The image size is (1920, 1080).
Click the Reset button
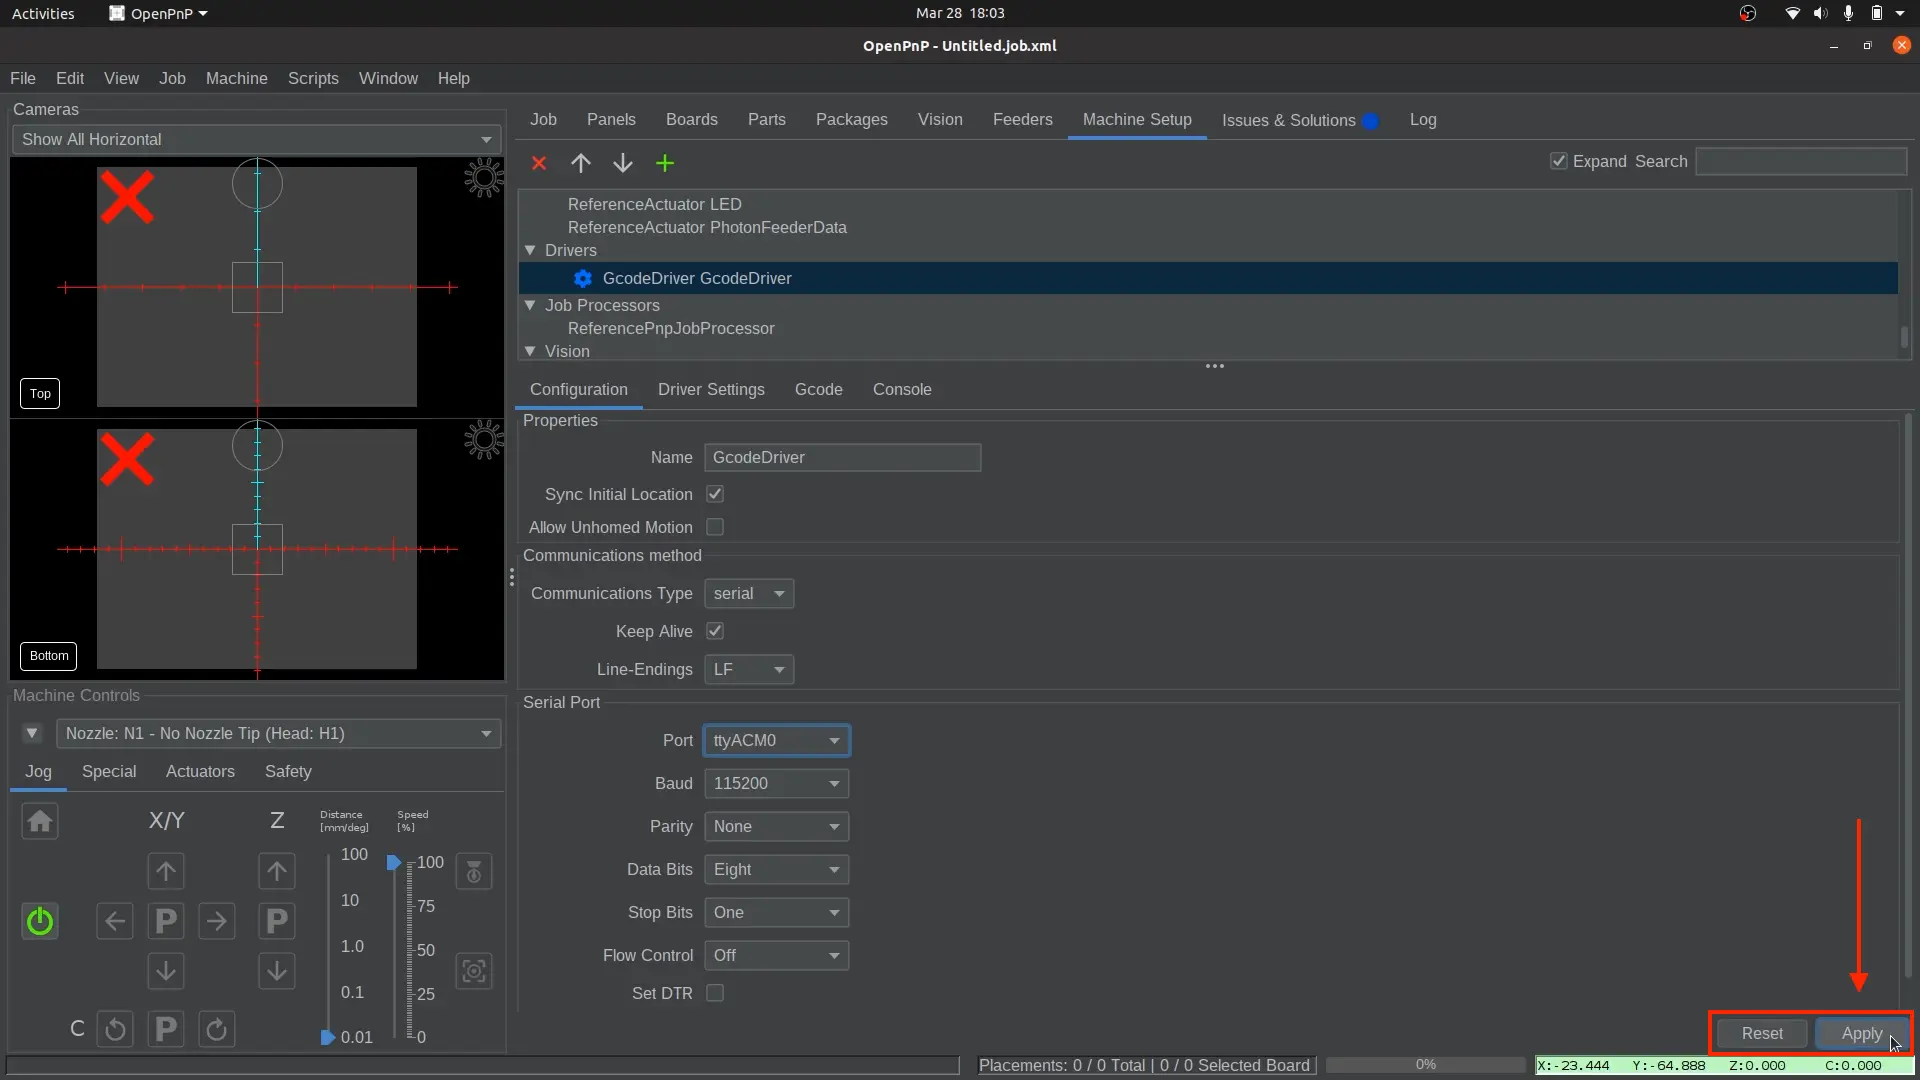pyautogui.click(x=1761, y=1034)
